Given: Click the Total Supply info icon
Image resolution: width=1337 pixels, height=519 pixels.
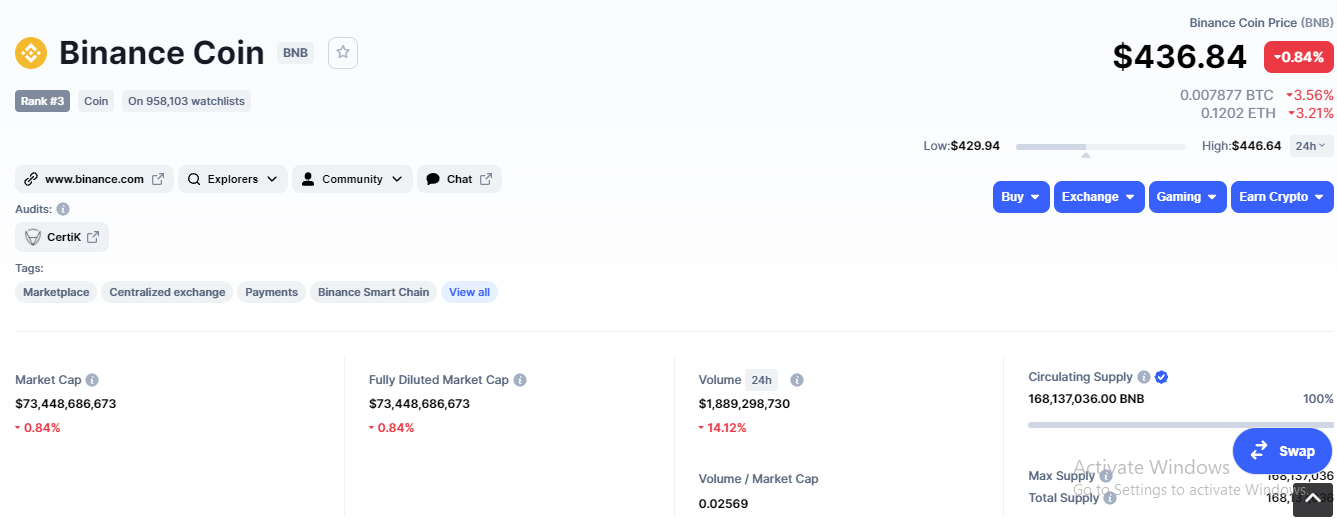Looking at the screenshot, I should (x=1110, y=498).
